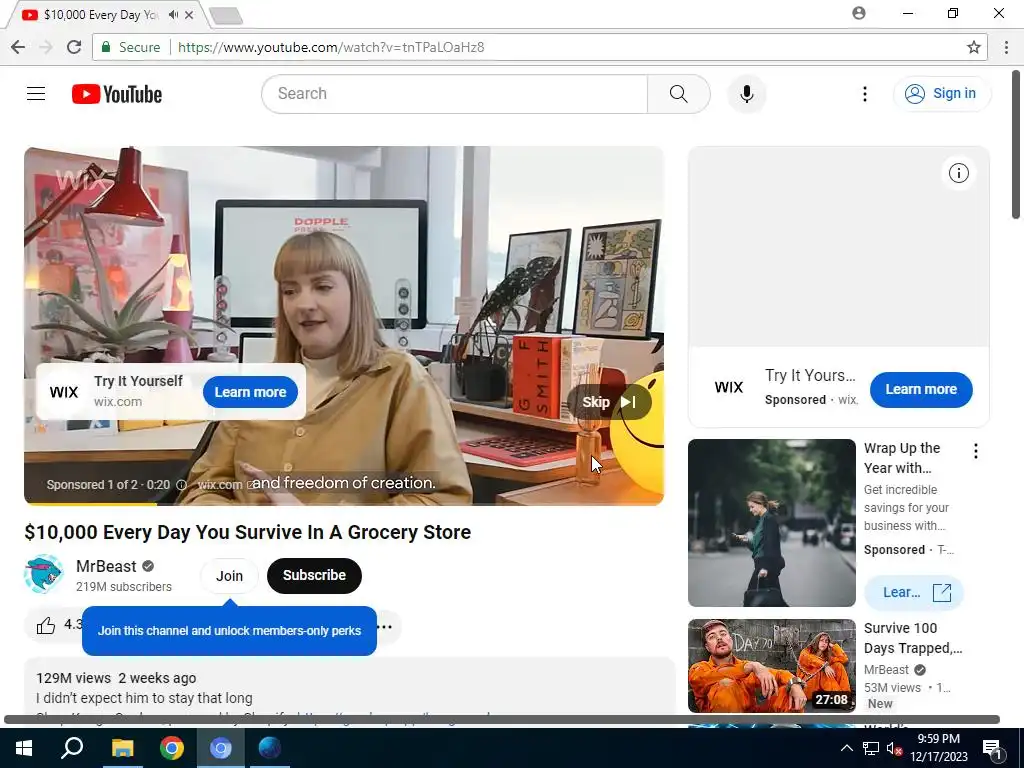Click the Wix logo in sidebar ad
This screenshot has height=768, width=1024.
[729, 387]
